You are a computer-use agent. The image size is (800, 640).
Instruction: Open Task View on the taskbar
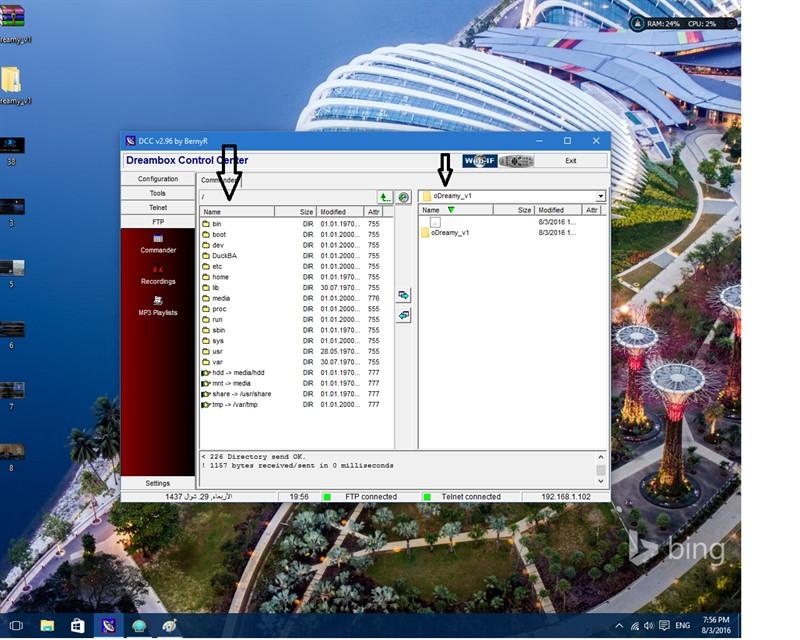click(16, 626)
